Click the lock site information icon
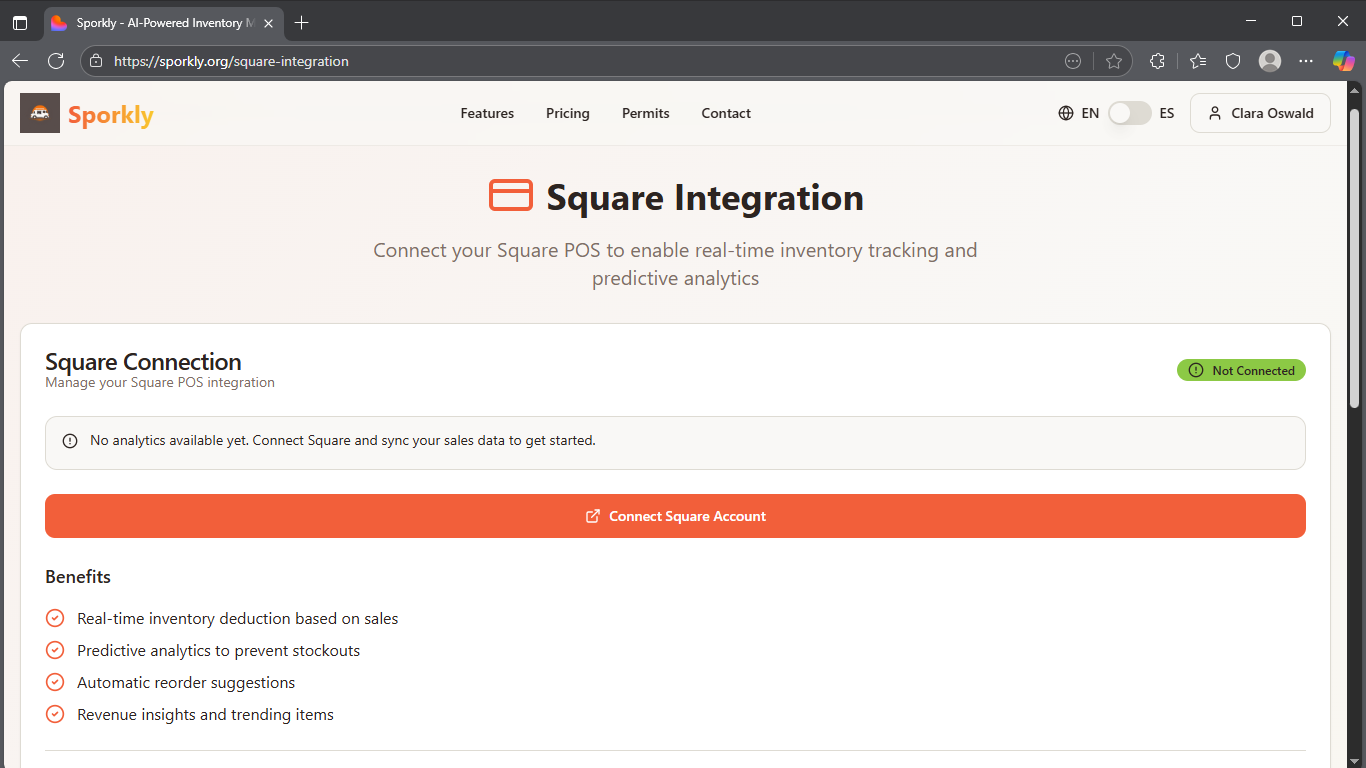Viewport: 1366px width, 768px height. point(96,61)
